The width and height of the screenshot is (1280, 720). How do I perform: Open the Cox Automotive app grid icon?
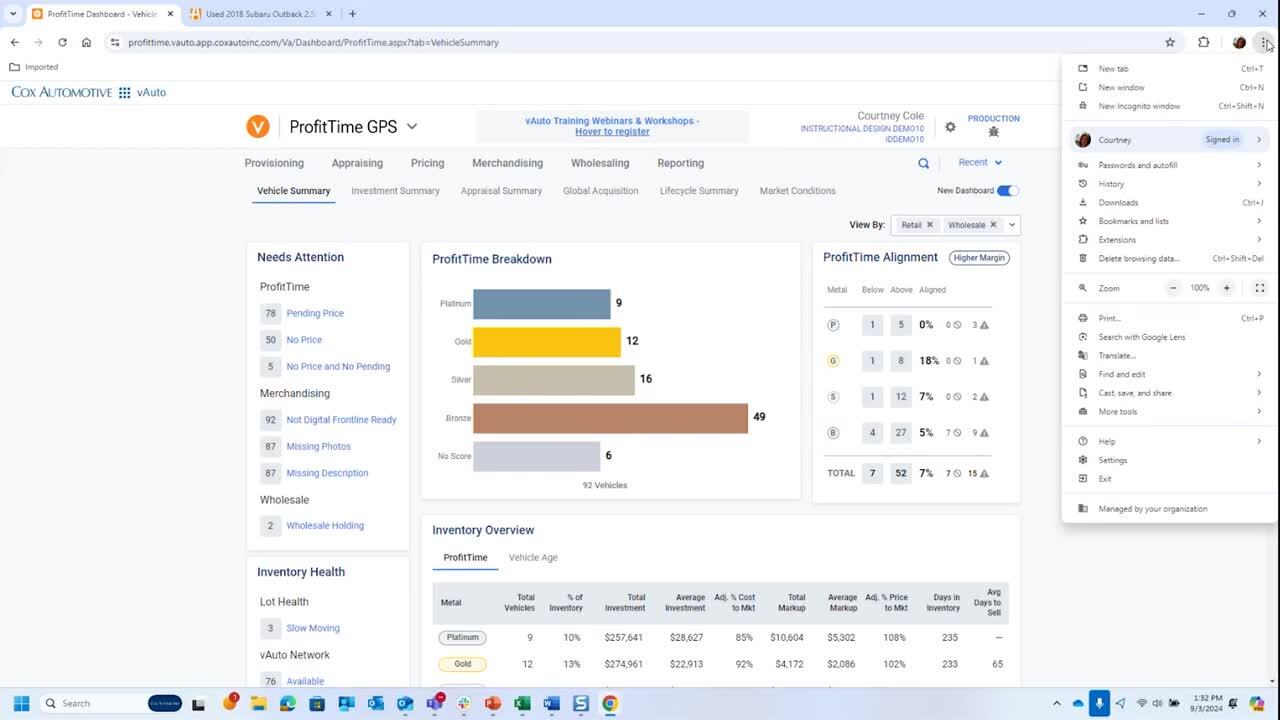(x=125, y=92)
